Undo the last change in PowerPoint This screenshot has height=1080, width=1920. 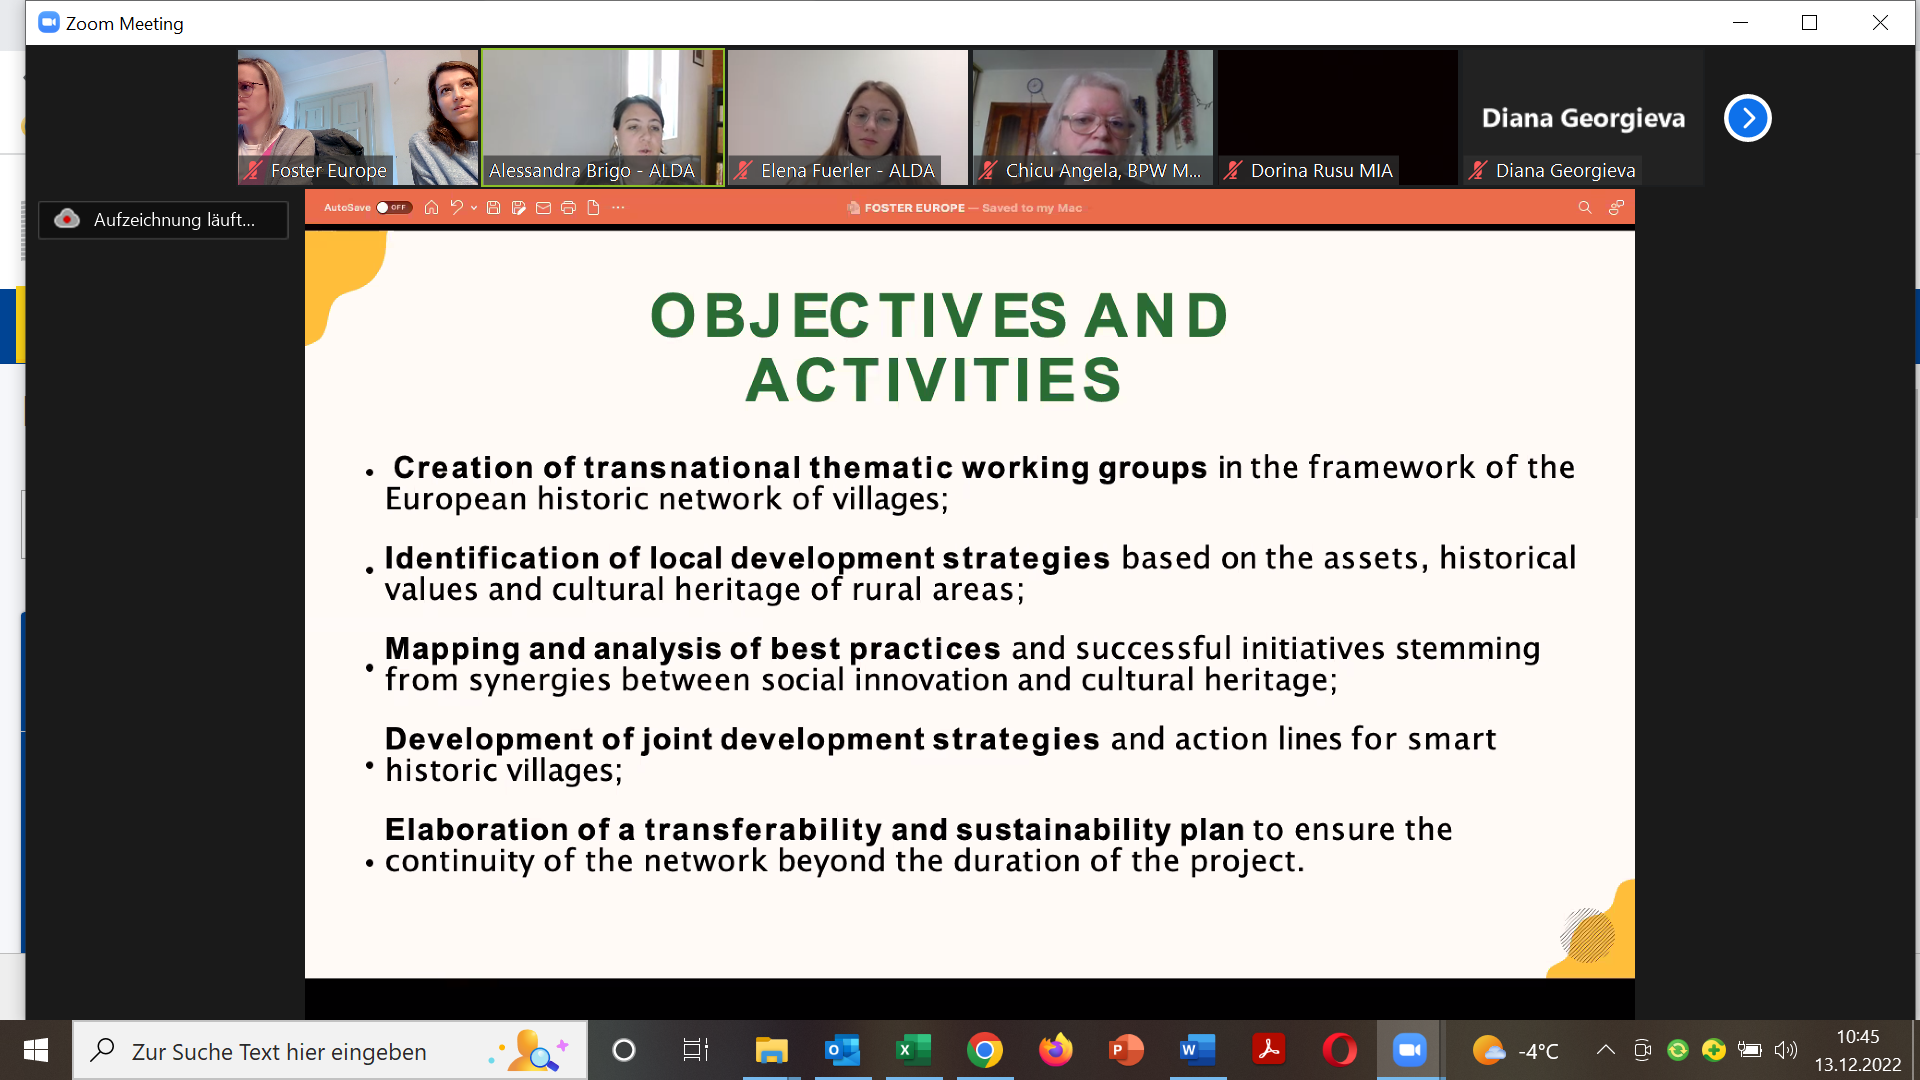tap(457, 207)
